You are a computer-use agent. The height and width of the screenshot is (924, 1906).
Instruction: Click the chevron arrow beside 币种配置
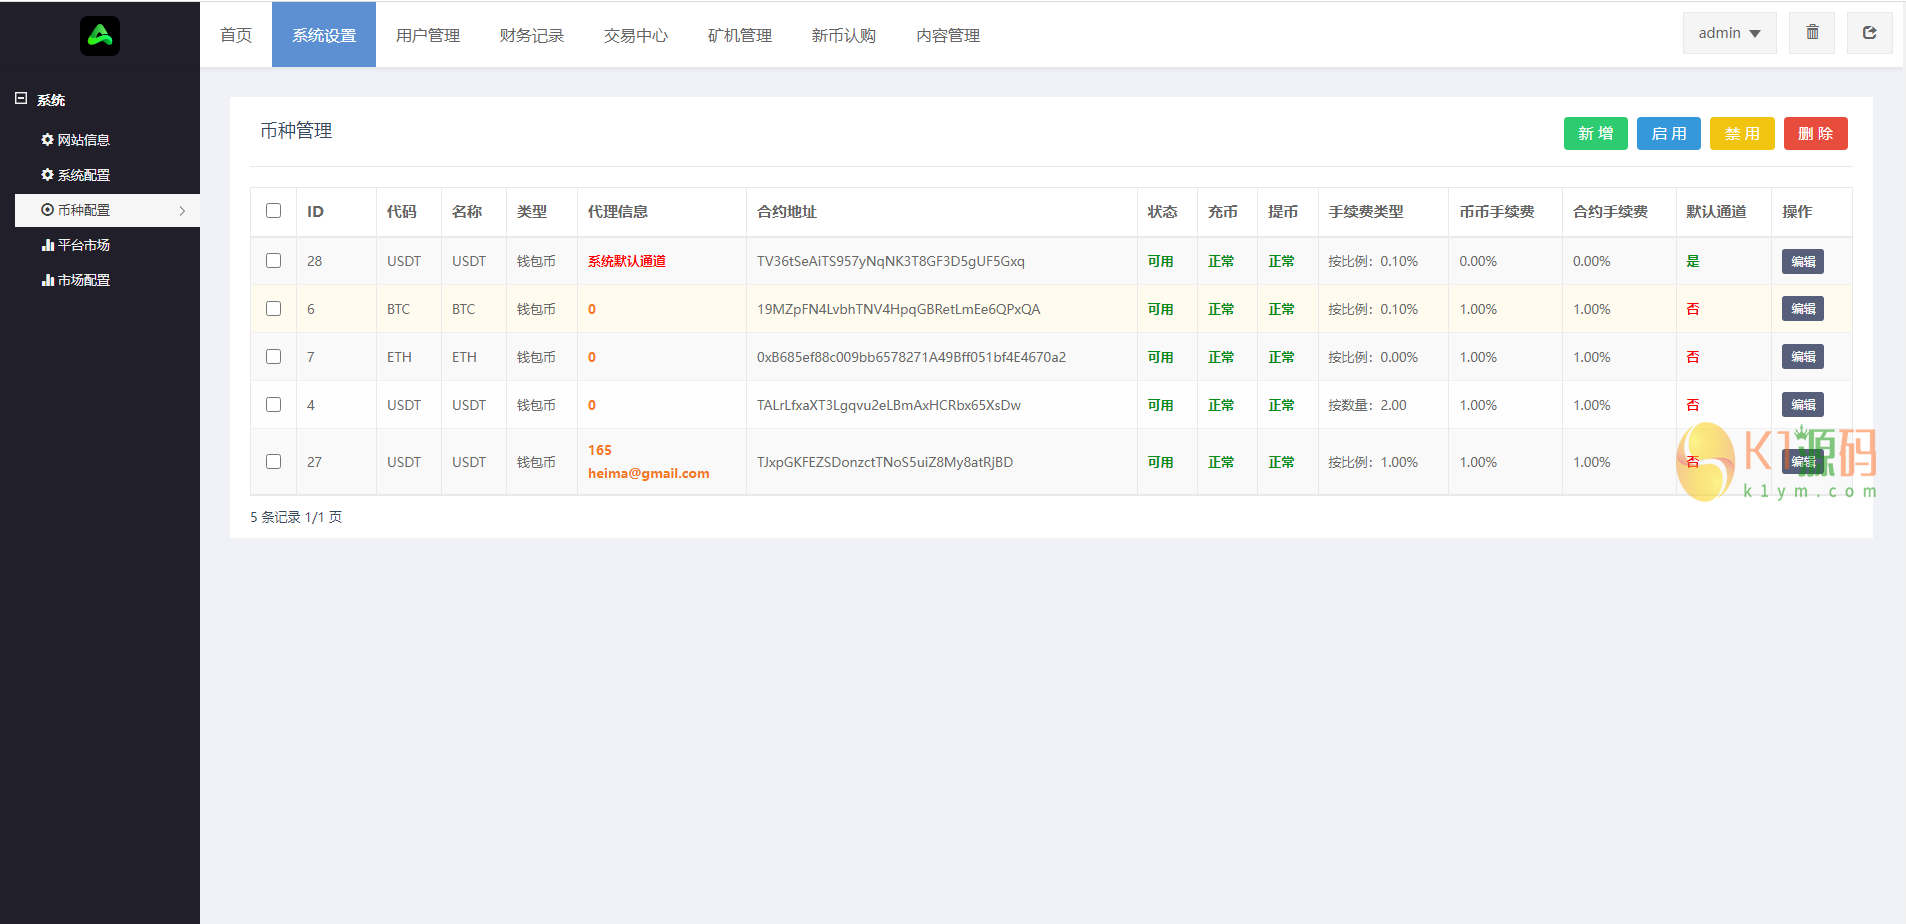pyautogui.click(x=182, y=211)
